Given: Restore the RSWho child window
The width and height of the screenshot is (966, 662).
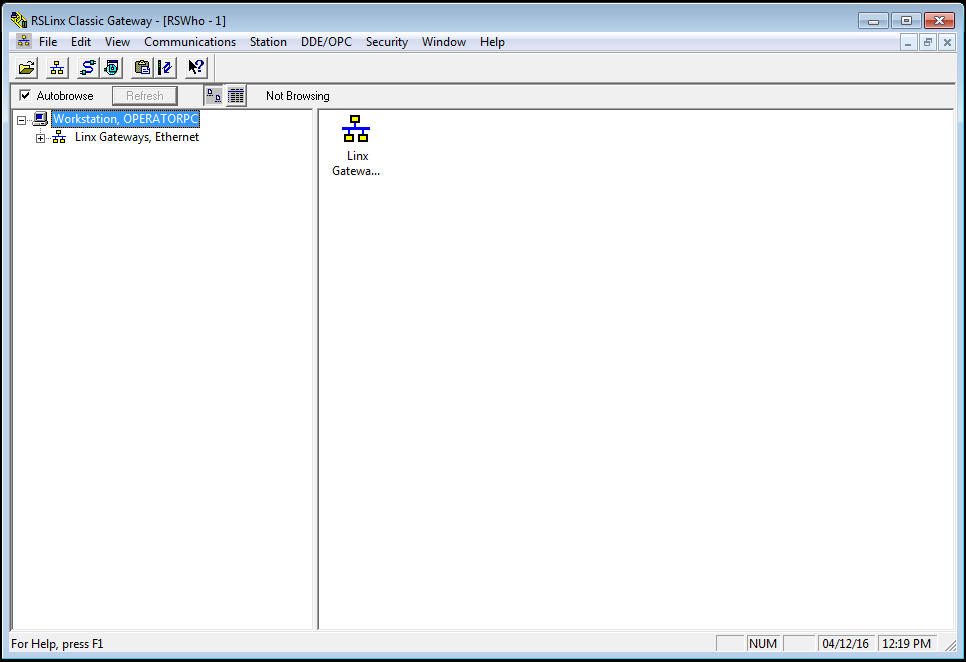Looking at the screenshot, I should point(928,42).
